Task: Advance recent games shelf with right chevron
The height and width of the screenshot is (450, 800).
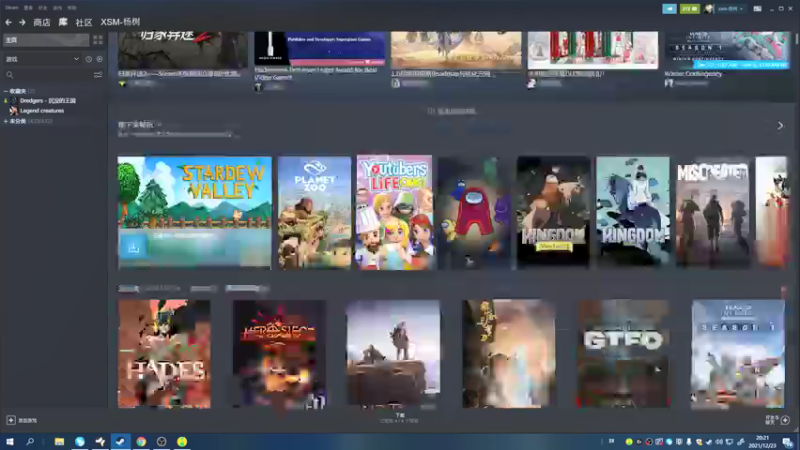Action: [x=780, y=126]
